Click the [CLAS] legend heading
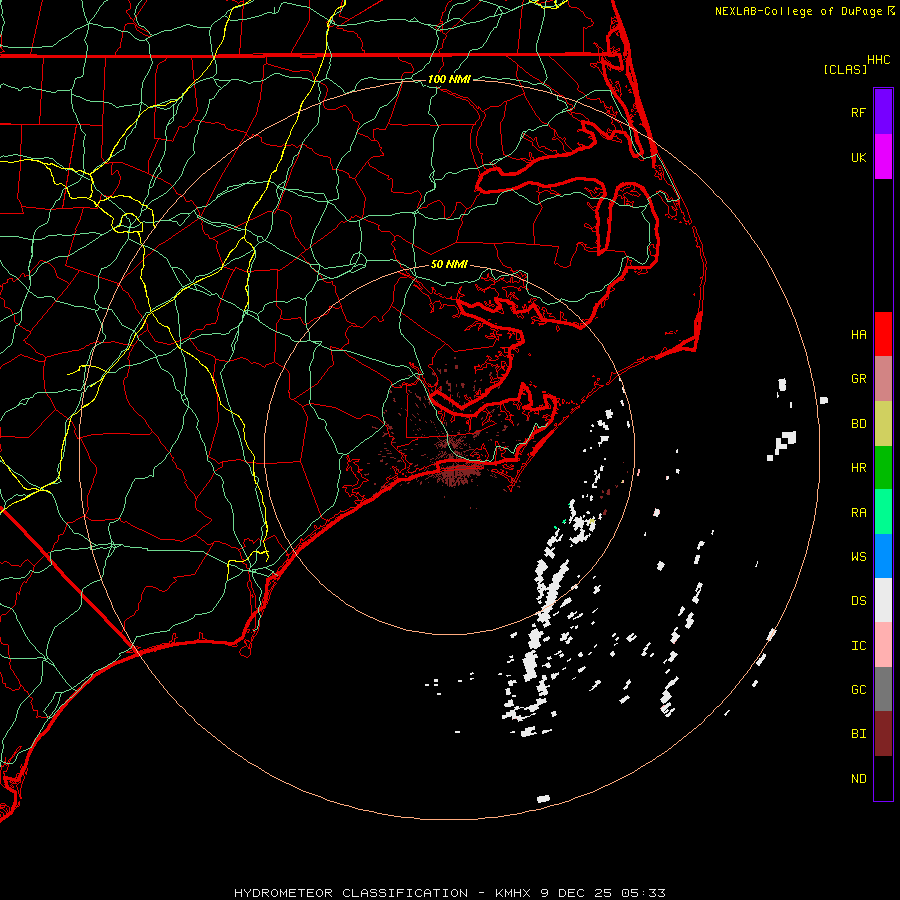 [845, 69]
